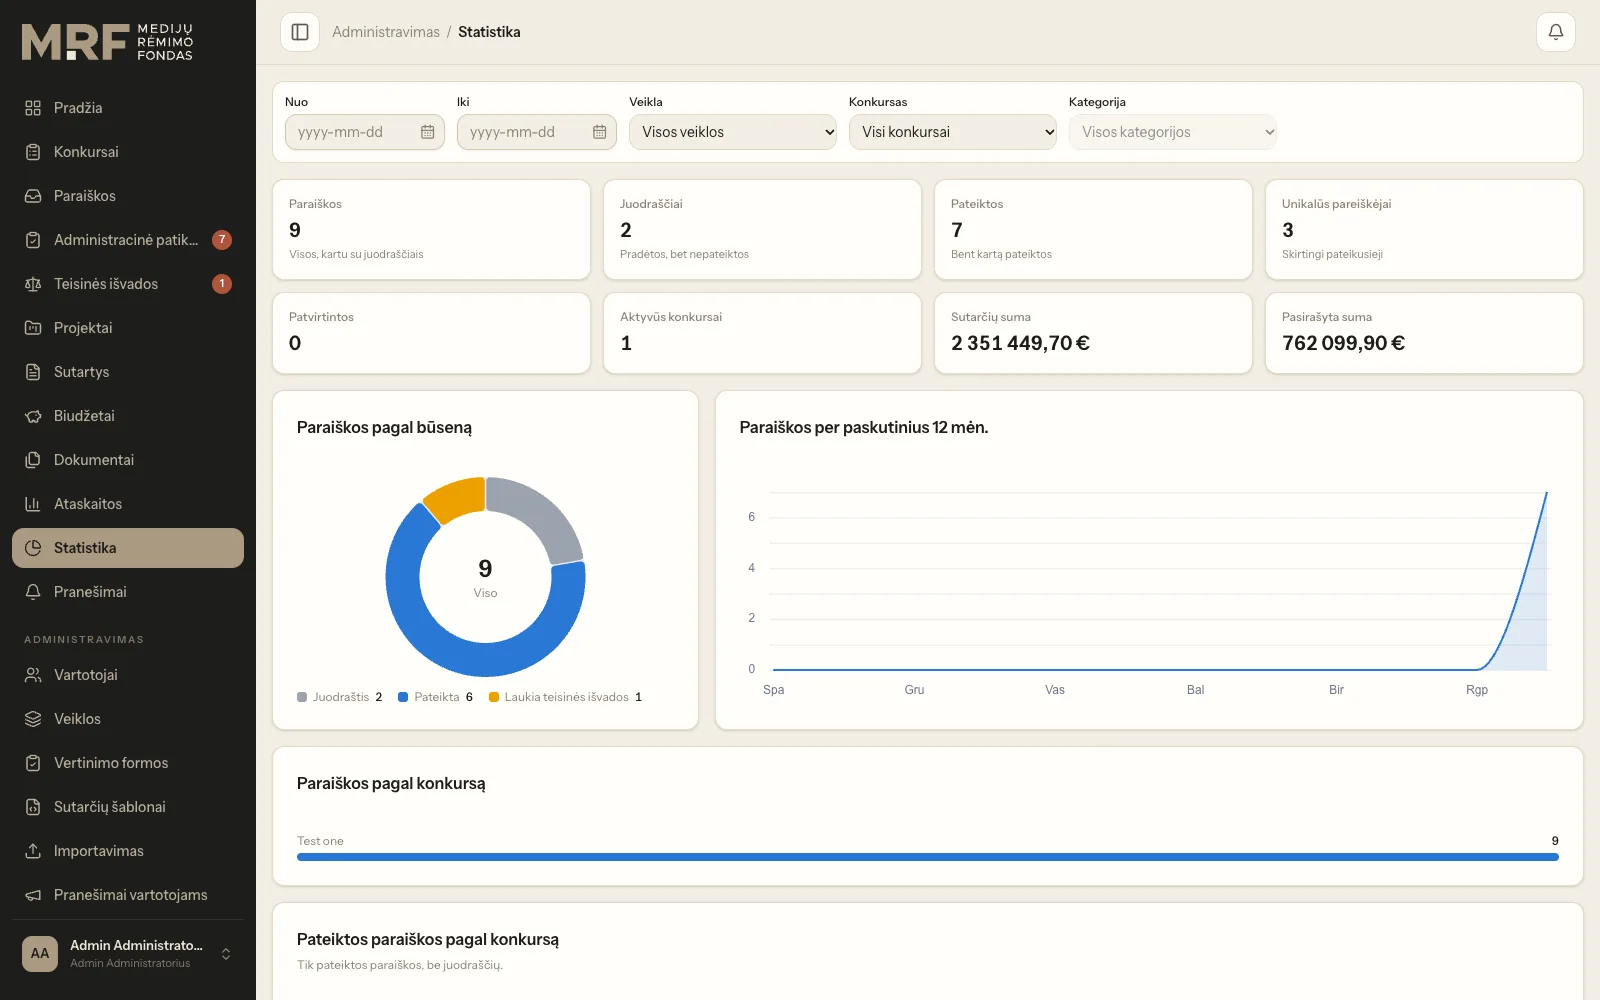Toggle the sidebar panel button
The image size is (1600, 1000).
300,32
